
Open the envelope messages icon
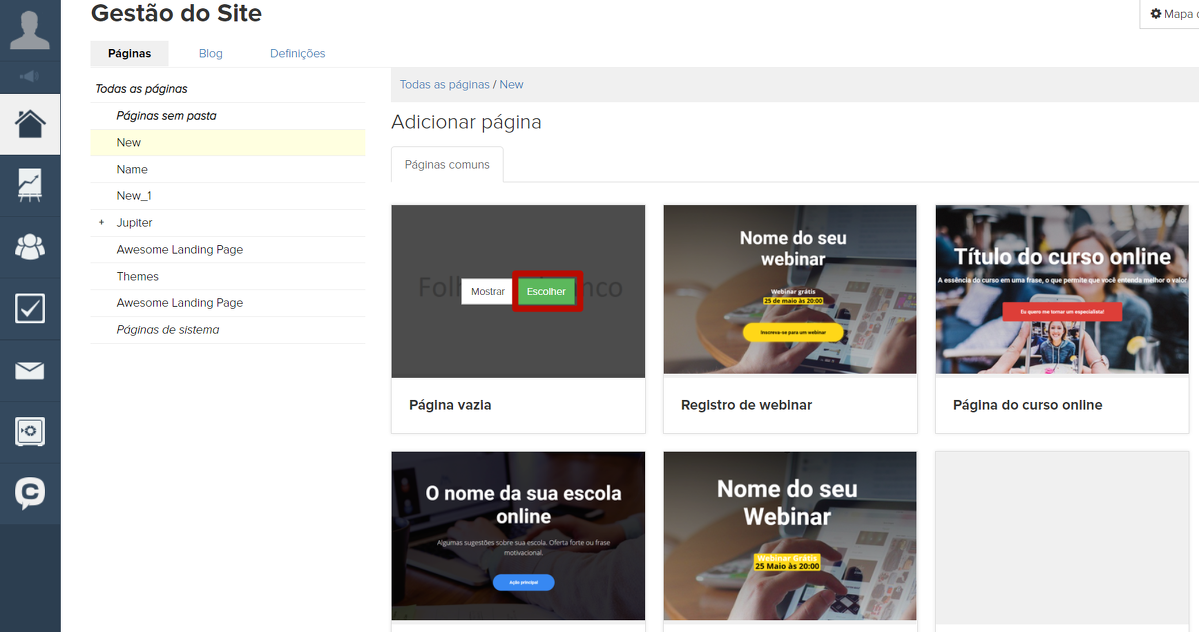[x=30, y=371]
